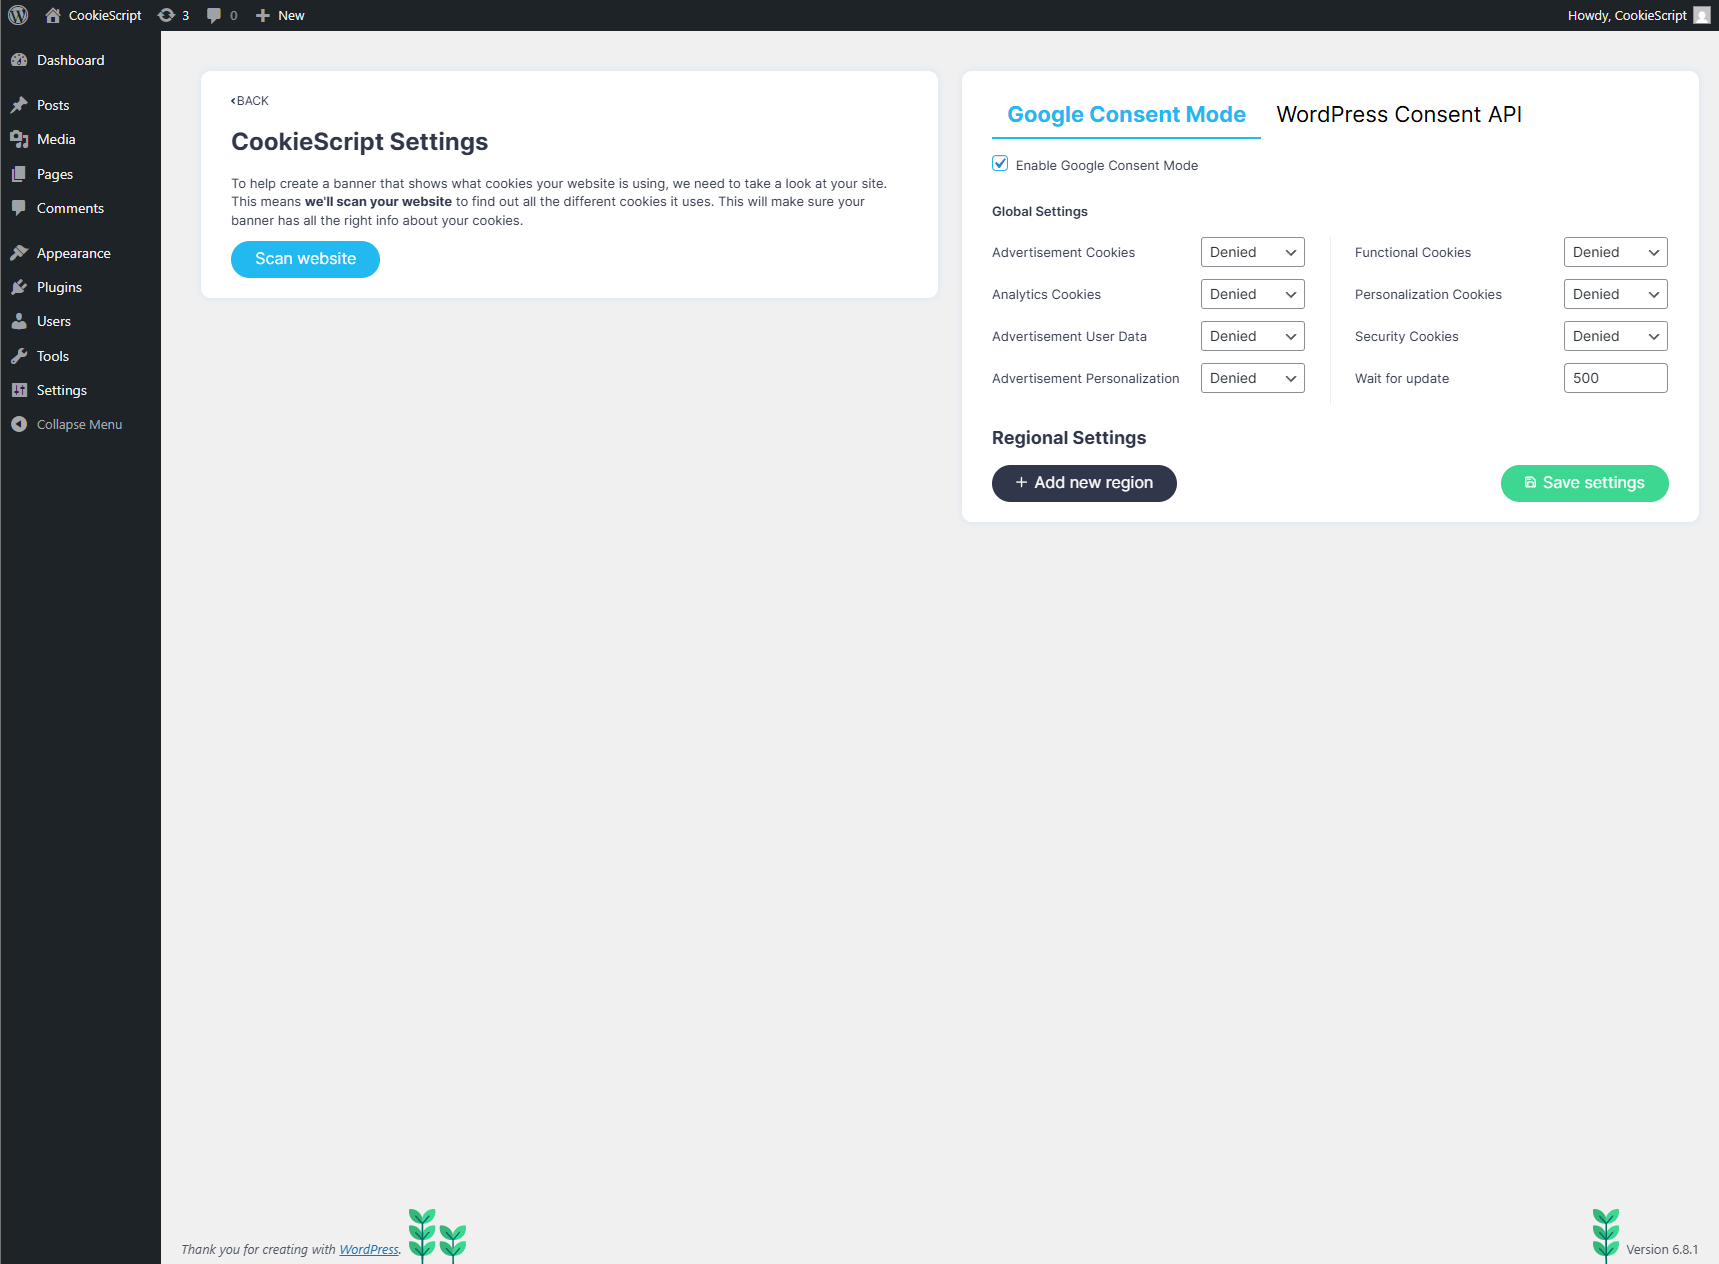
Task: Click the CookieScript home icon
Action: [53, 15]
